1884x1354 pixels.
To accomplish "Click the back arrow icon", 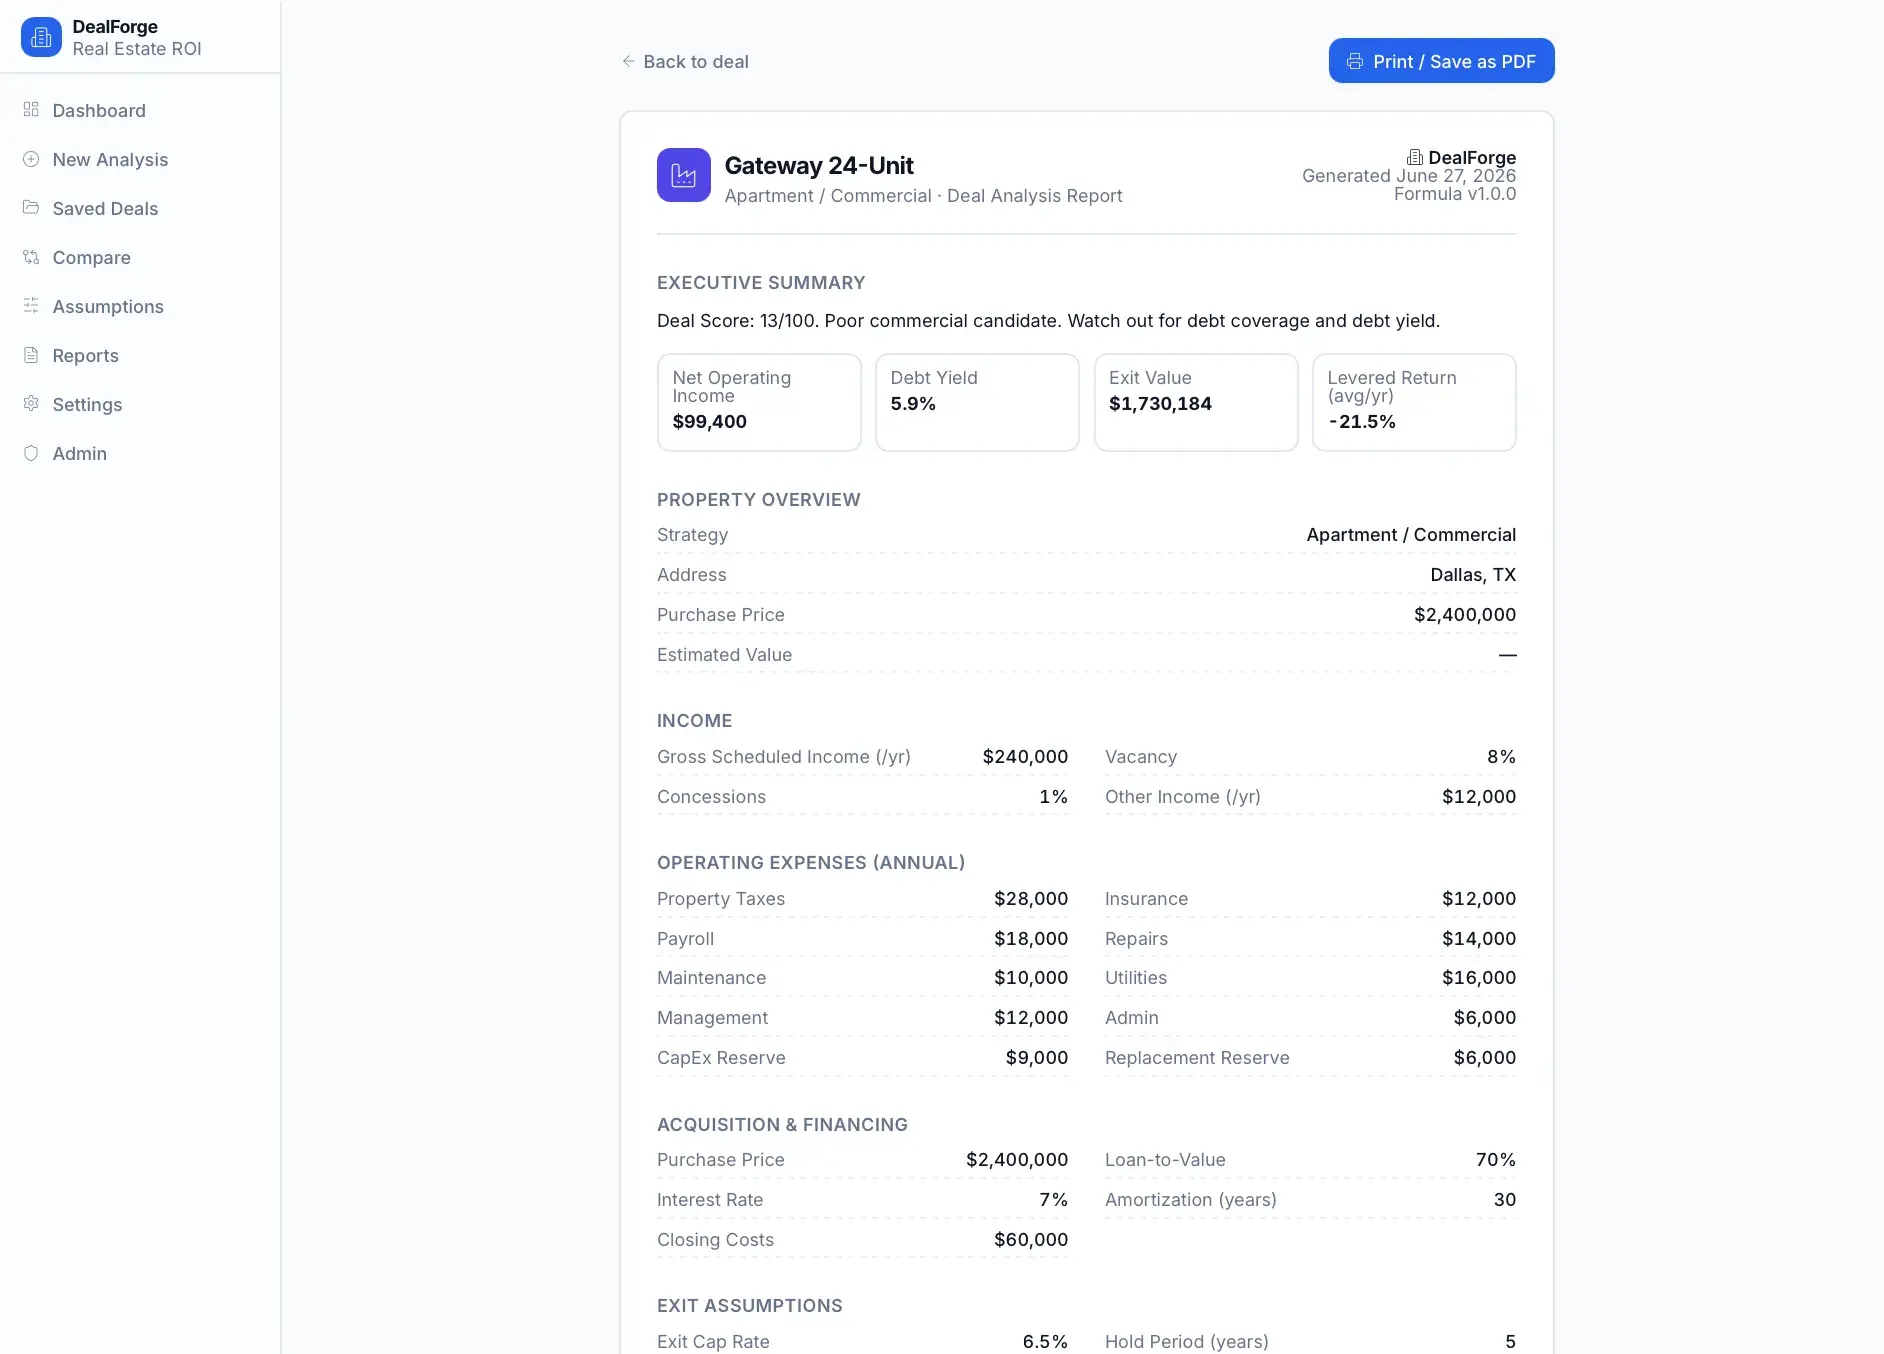I will (628, 61).
